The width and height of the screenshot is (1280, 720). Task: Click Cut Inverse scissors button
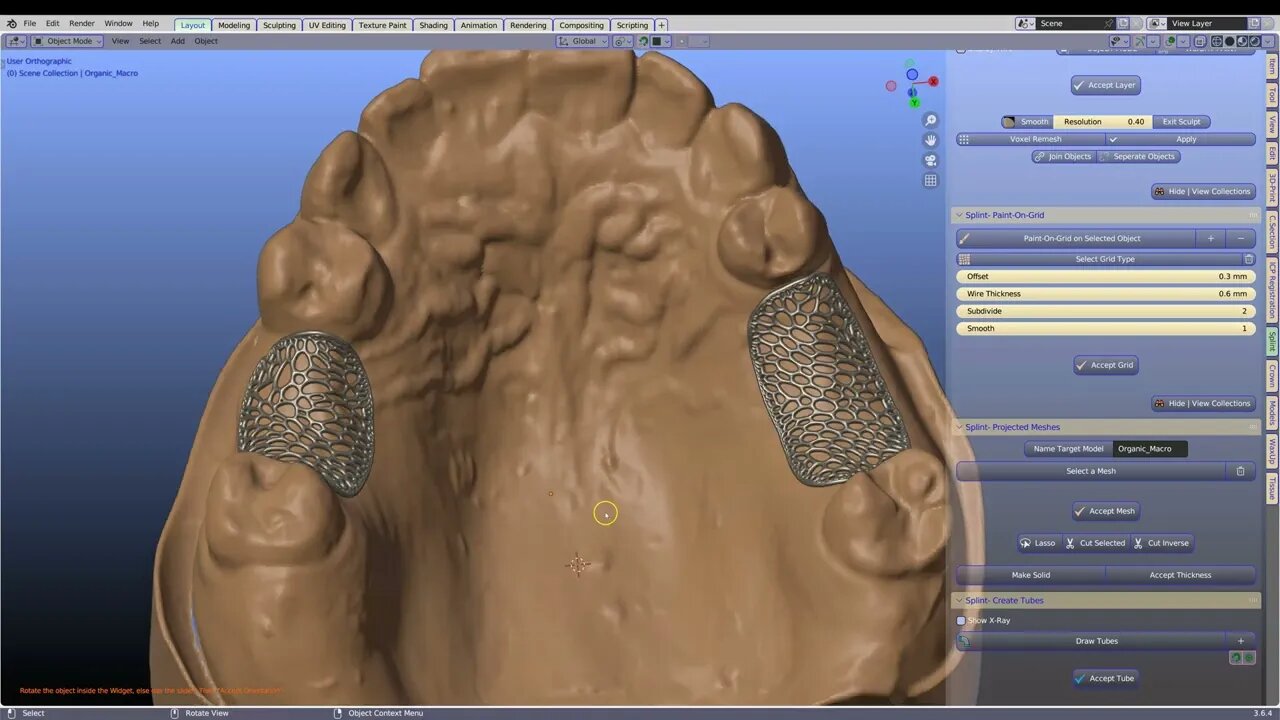[x=1161, y=543]
